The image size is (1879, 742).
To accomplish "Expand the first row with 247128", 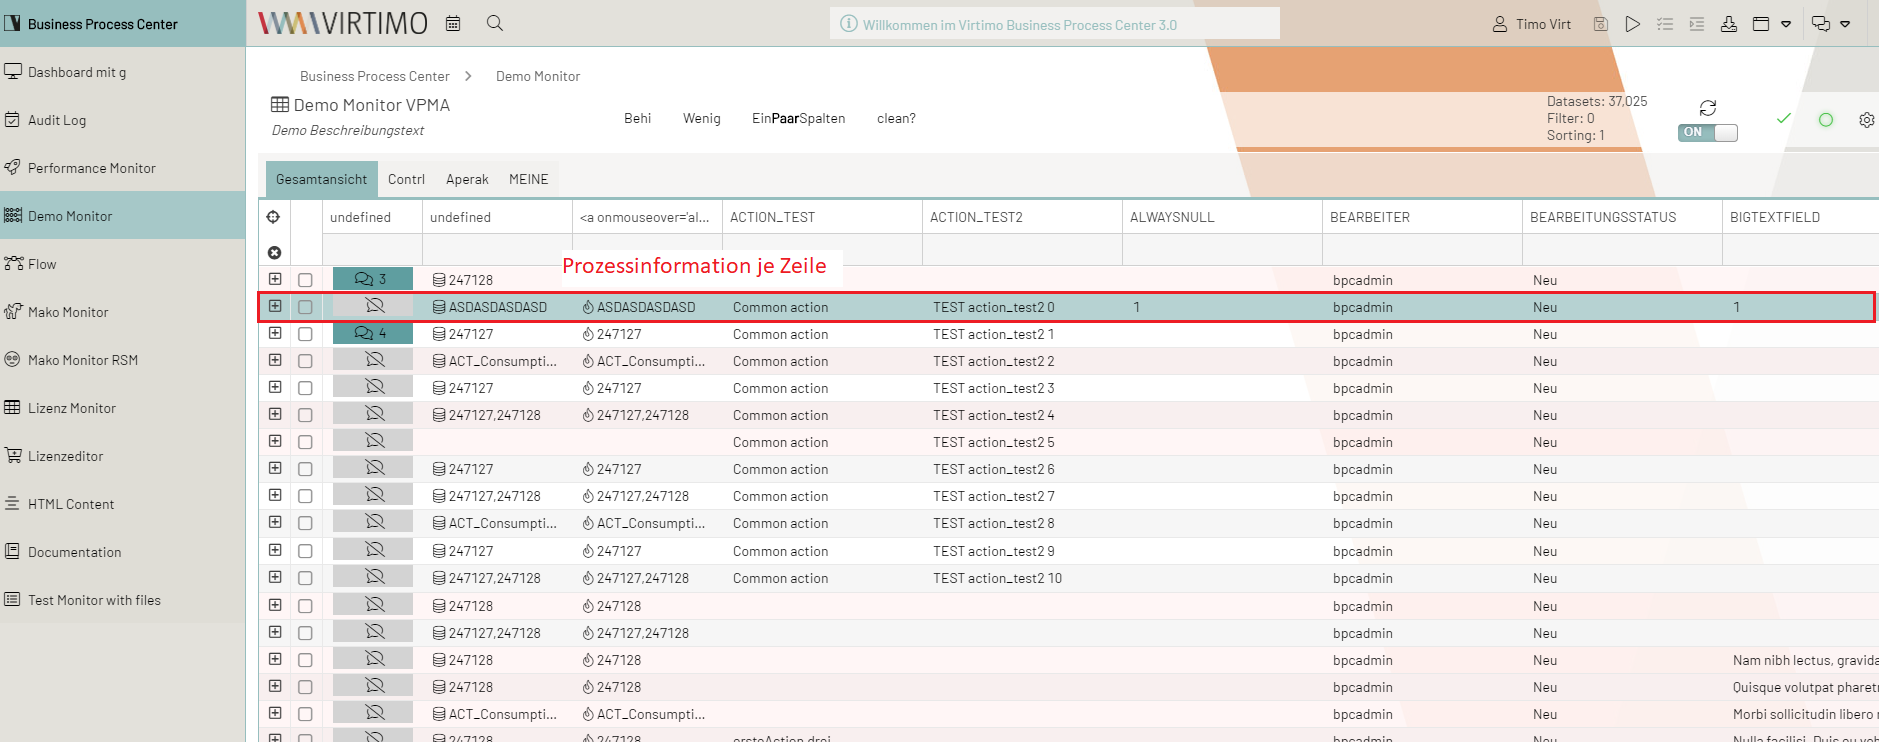I will (275, 279).
